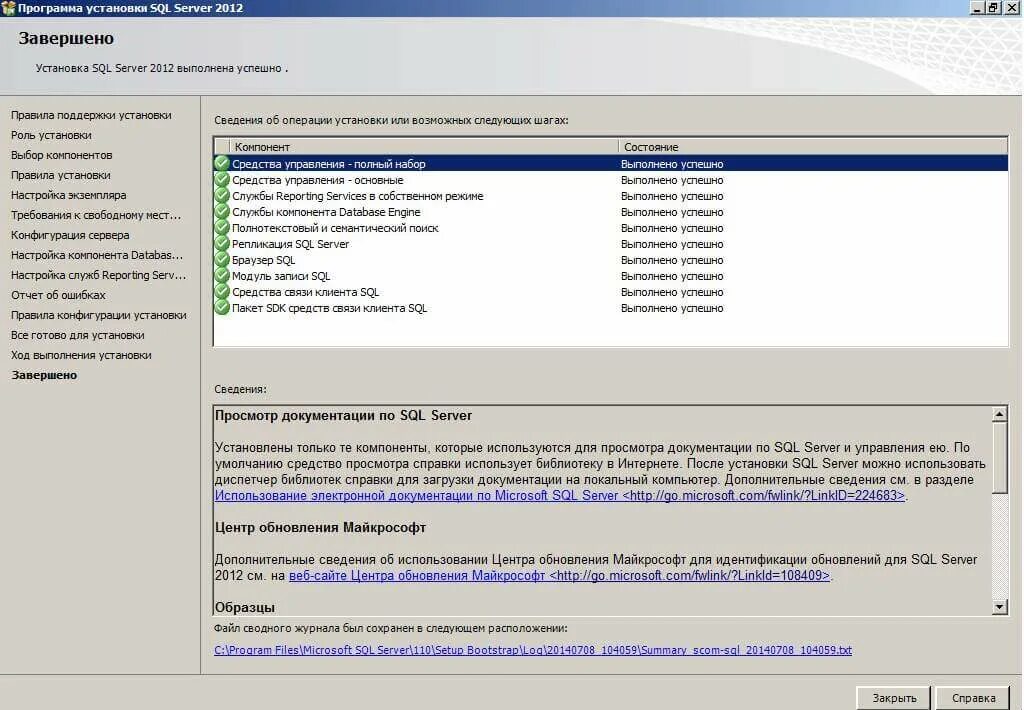This screenshot has width=1024, height=710.
Task: Click the Выполнено успешно status for Браузер SQL
Action: [672, 260]
